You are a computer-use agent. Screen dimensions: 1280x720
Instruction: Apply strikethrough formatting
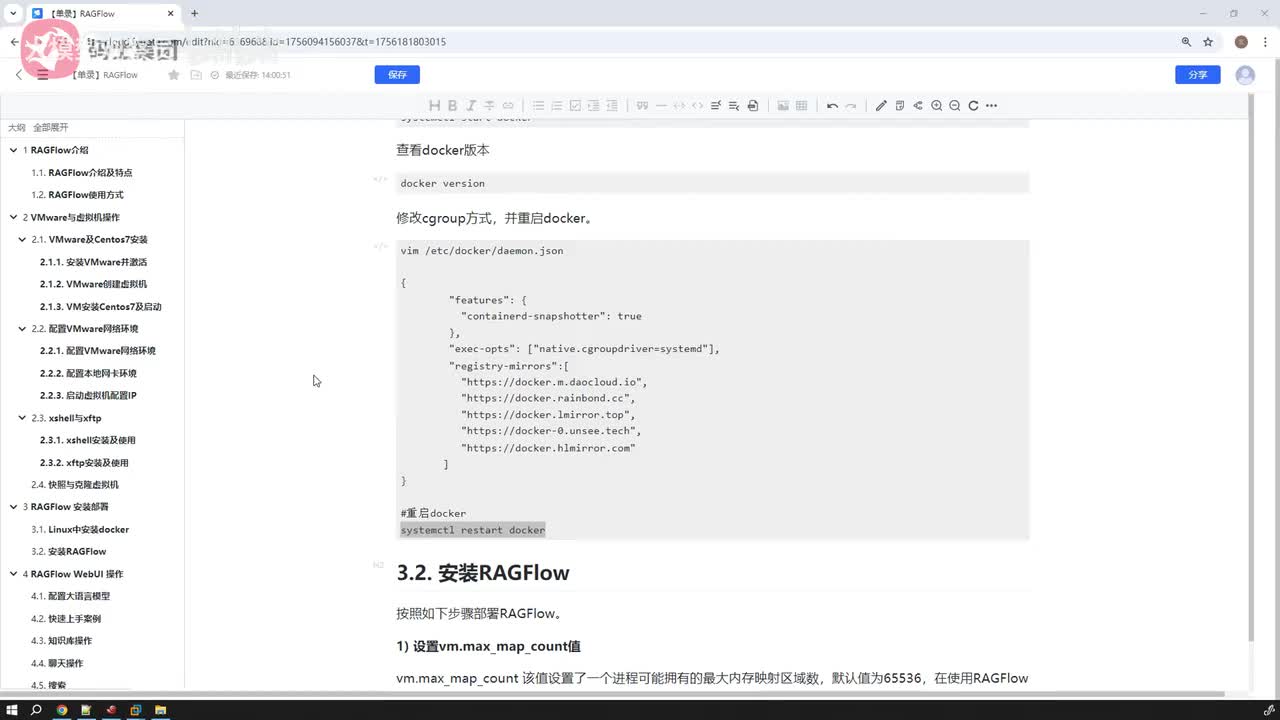tap(489, 106)
